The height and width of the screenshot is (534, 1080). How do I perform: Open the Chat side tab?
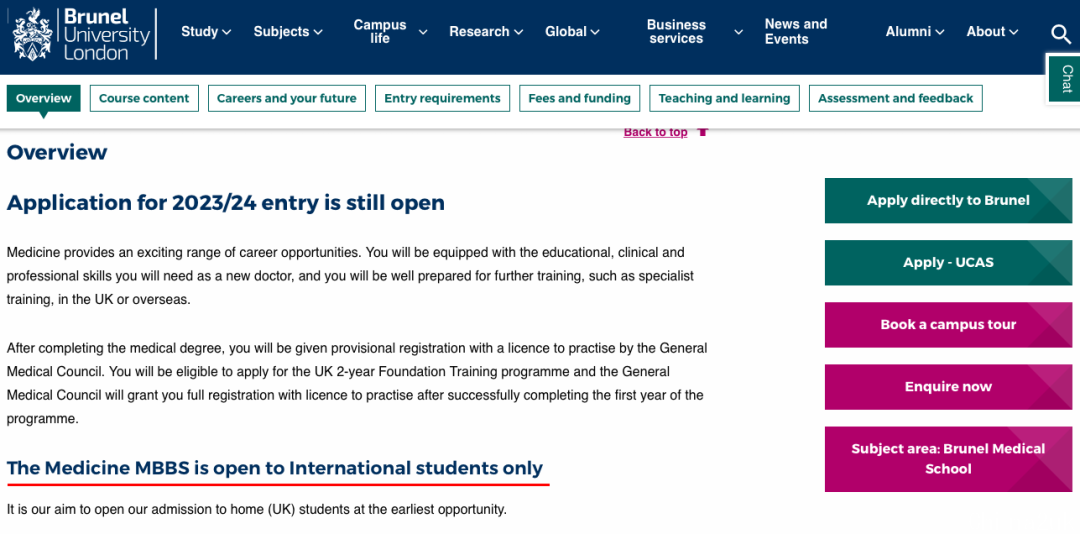1066,78
